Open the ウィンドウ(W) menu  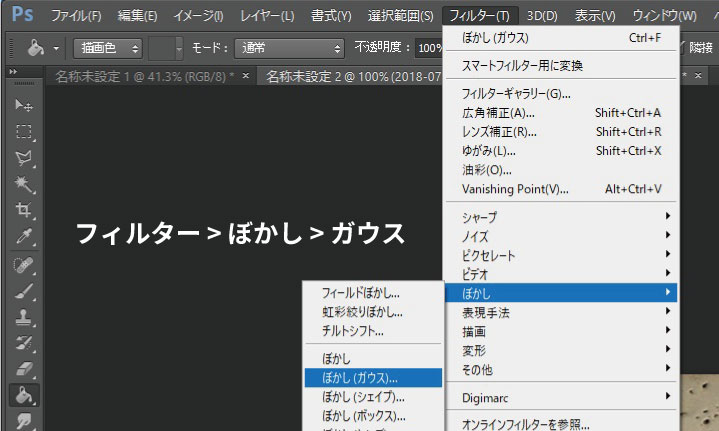pyautogui.click(x=664, y=16)
